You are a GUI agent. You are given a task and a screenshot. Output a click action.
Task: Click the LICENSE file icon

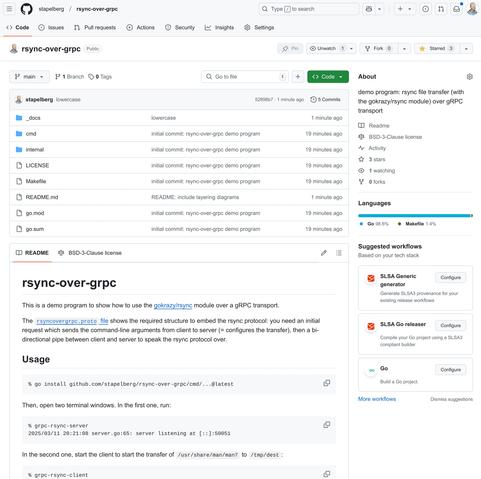pos(19,165)
